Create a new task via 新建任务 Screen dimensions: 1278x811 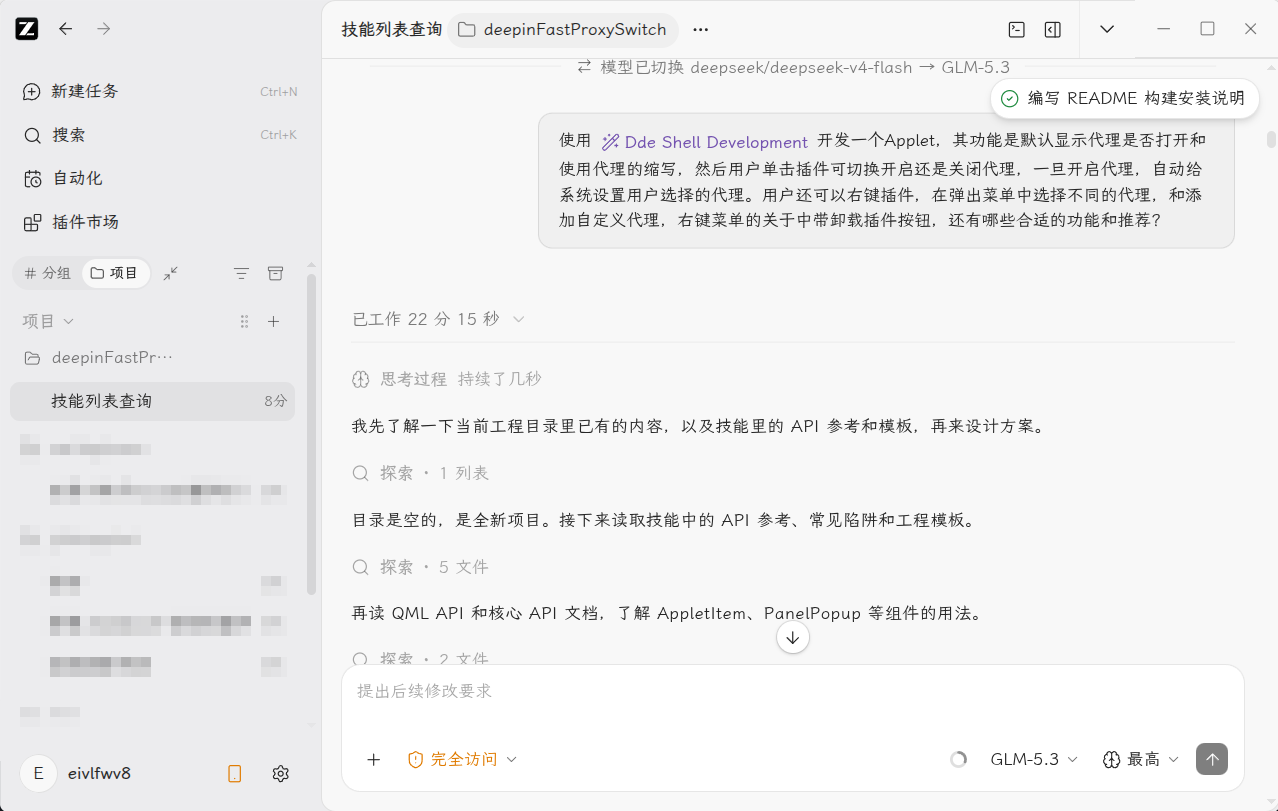pos(160,91)
